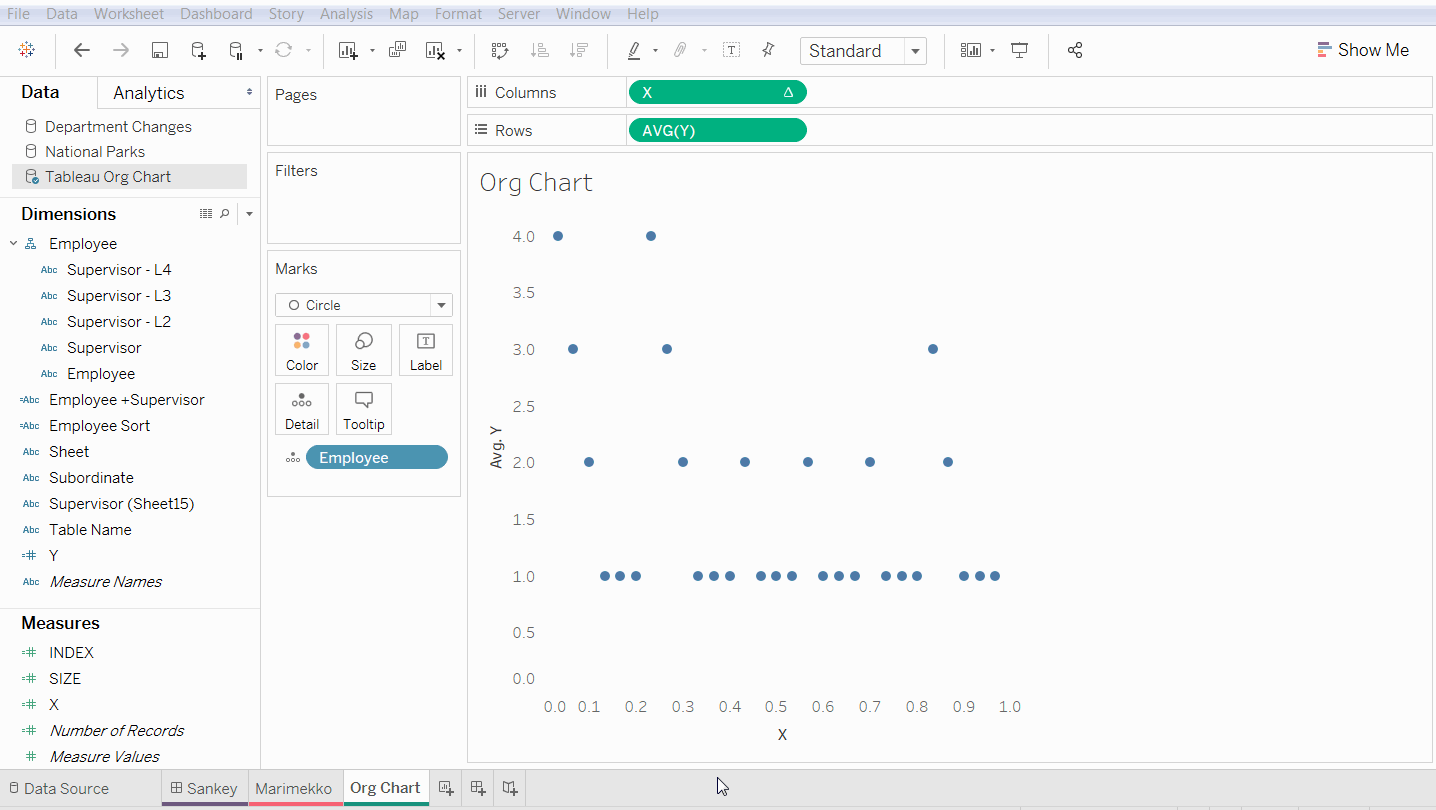Screen dimensions: 1436x810
Task: Select the Employee pill on the Marks card
Action: (377, 457)
